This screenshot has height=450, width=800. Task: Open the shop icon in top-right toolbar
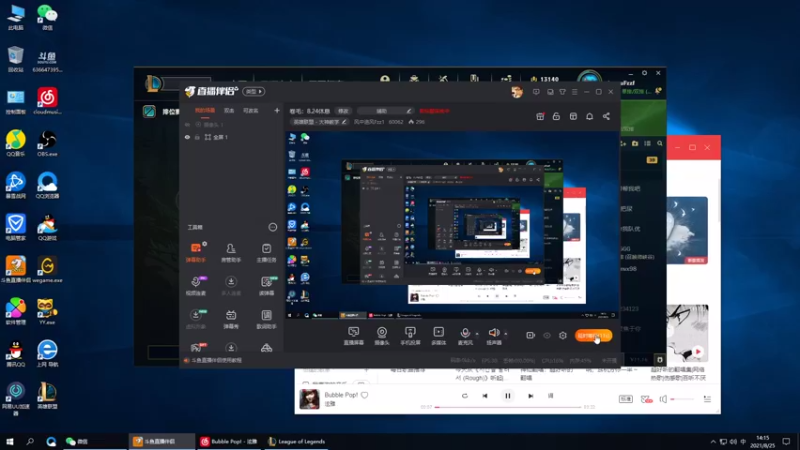[x=573, y=116]
